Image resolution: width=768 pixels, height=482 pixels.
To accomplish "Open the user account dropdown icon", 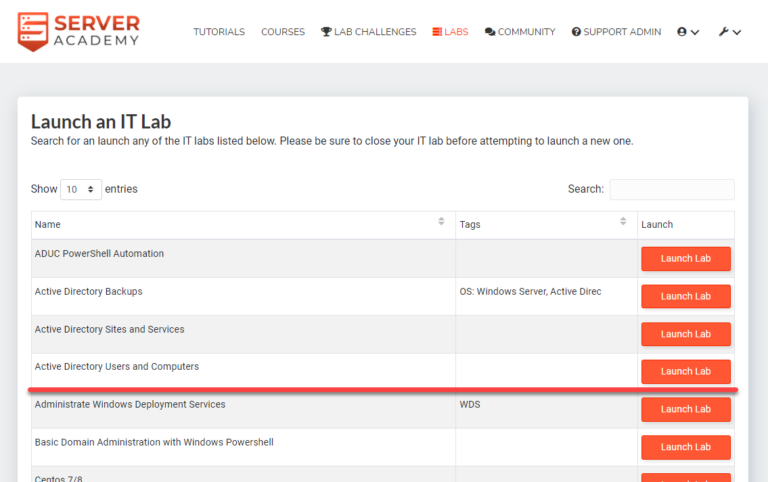I will 688,32.
